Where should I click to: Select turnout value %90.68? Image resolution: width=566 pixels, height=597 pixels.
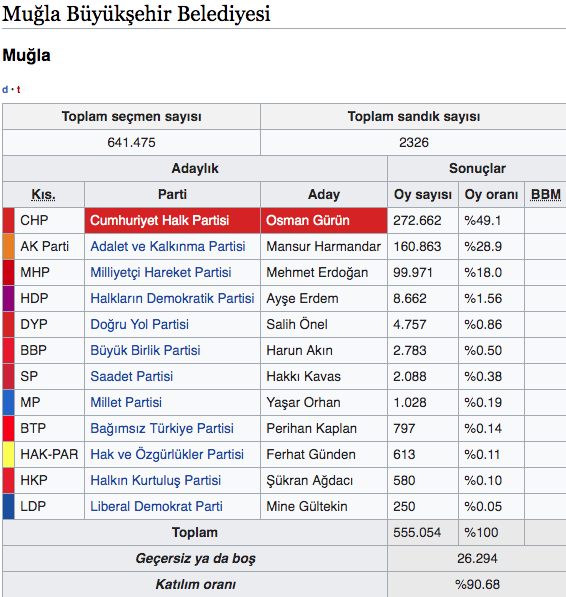point(477,584)
